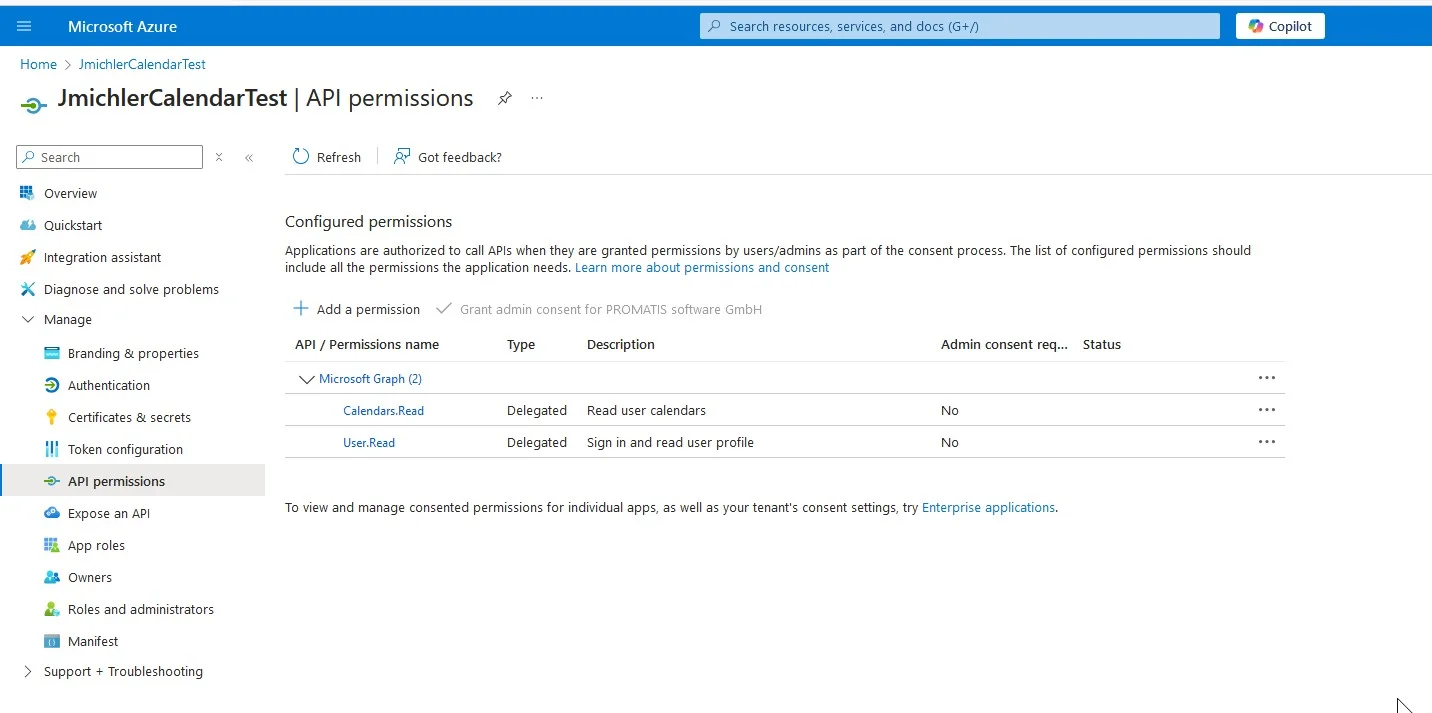Click the Token configuration icon
The image size is (1432, 713).
52,449
